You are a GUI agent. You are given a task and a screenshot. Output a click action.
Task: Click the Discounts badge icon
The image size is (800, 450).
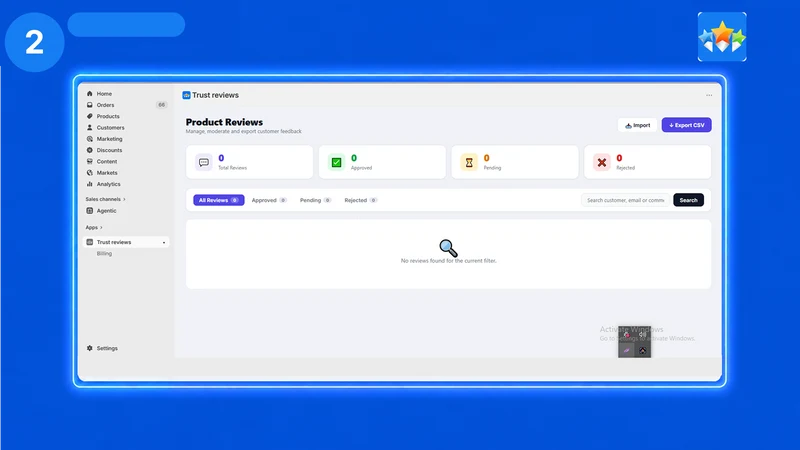90,150
